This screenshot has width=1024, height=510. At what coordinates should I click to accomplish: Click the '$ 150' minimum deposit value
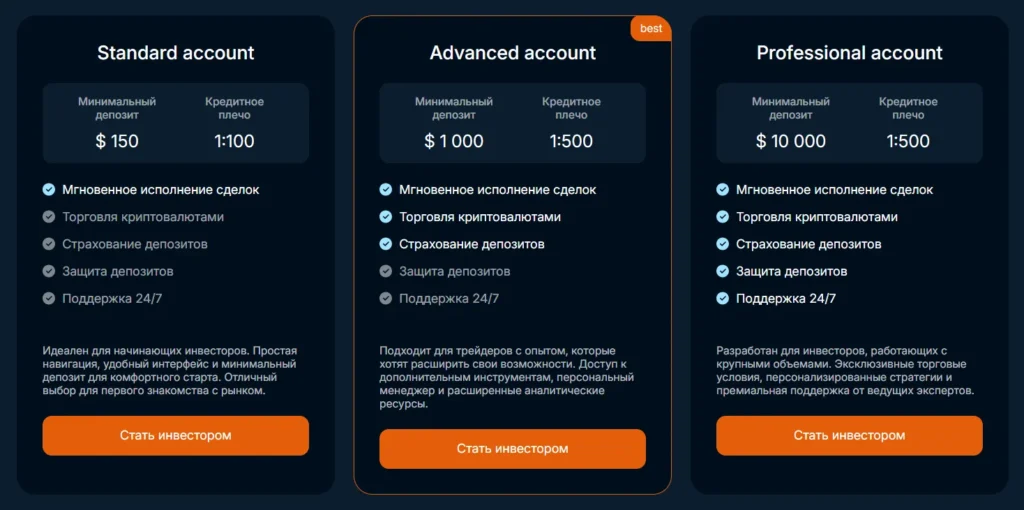(117, 141)
